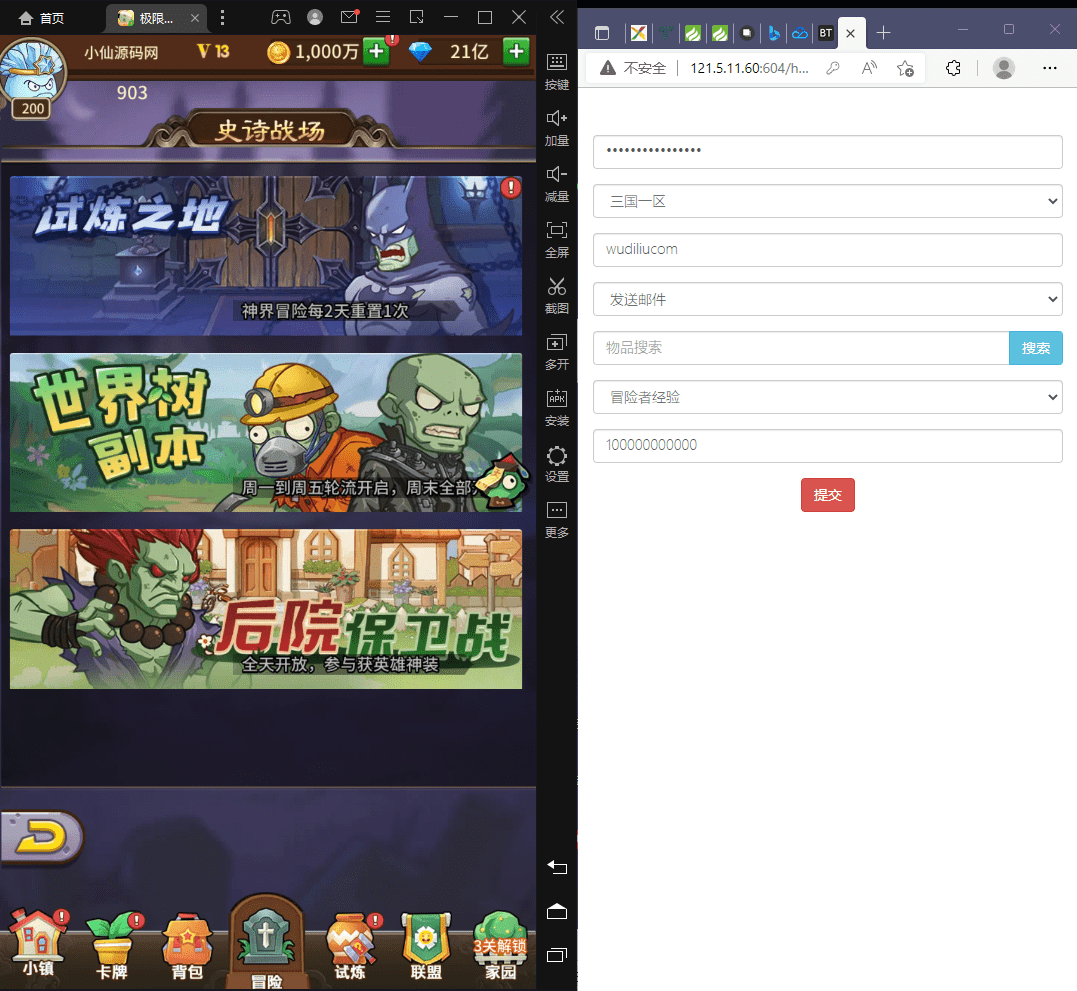Viewport: 1077px width, 991px height.
Task: Open 家园 homeland in game bottom bar
Action: point(501,946)
